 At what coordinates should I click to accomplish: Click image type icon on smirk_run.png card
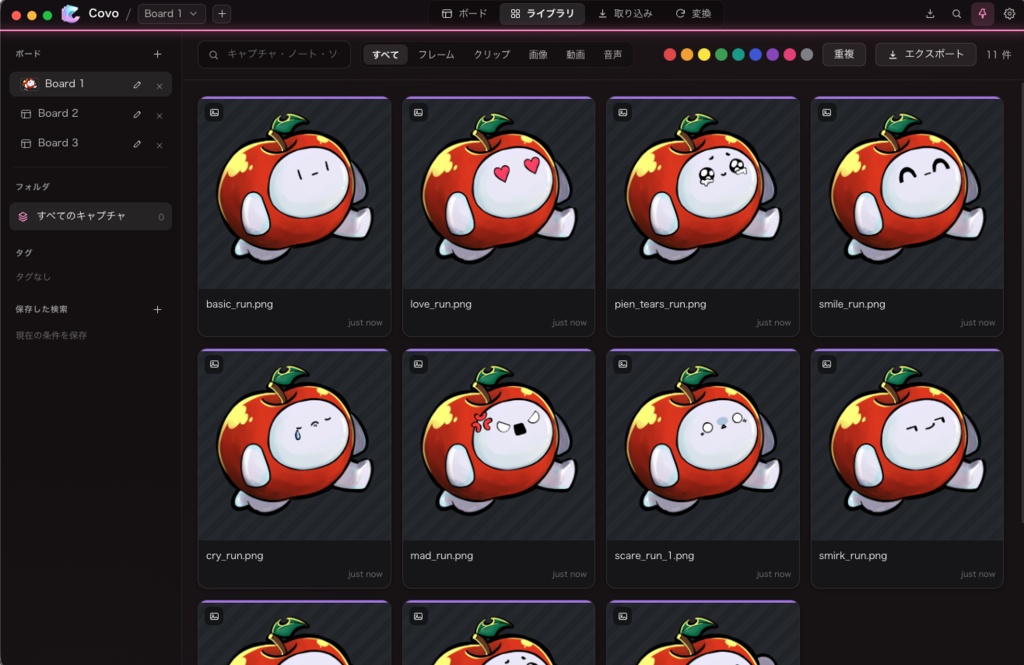(x=827, y=365)
